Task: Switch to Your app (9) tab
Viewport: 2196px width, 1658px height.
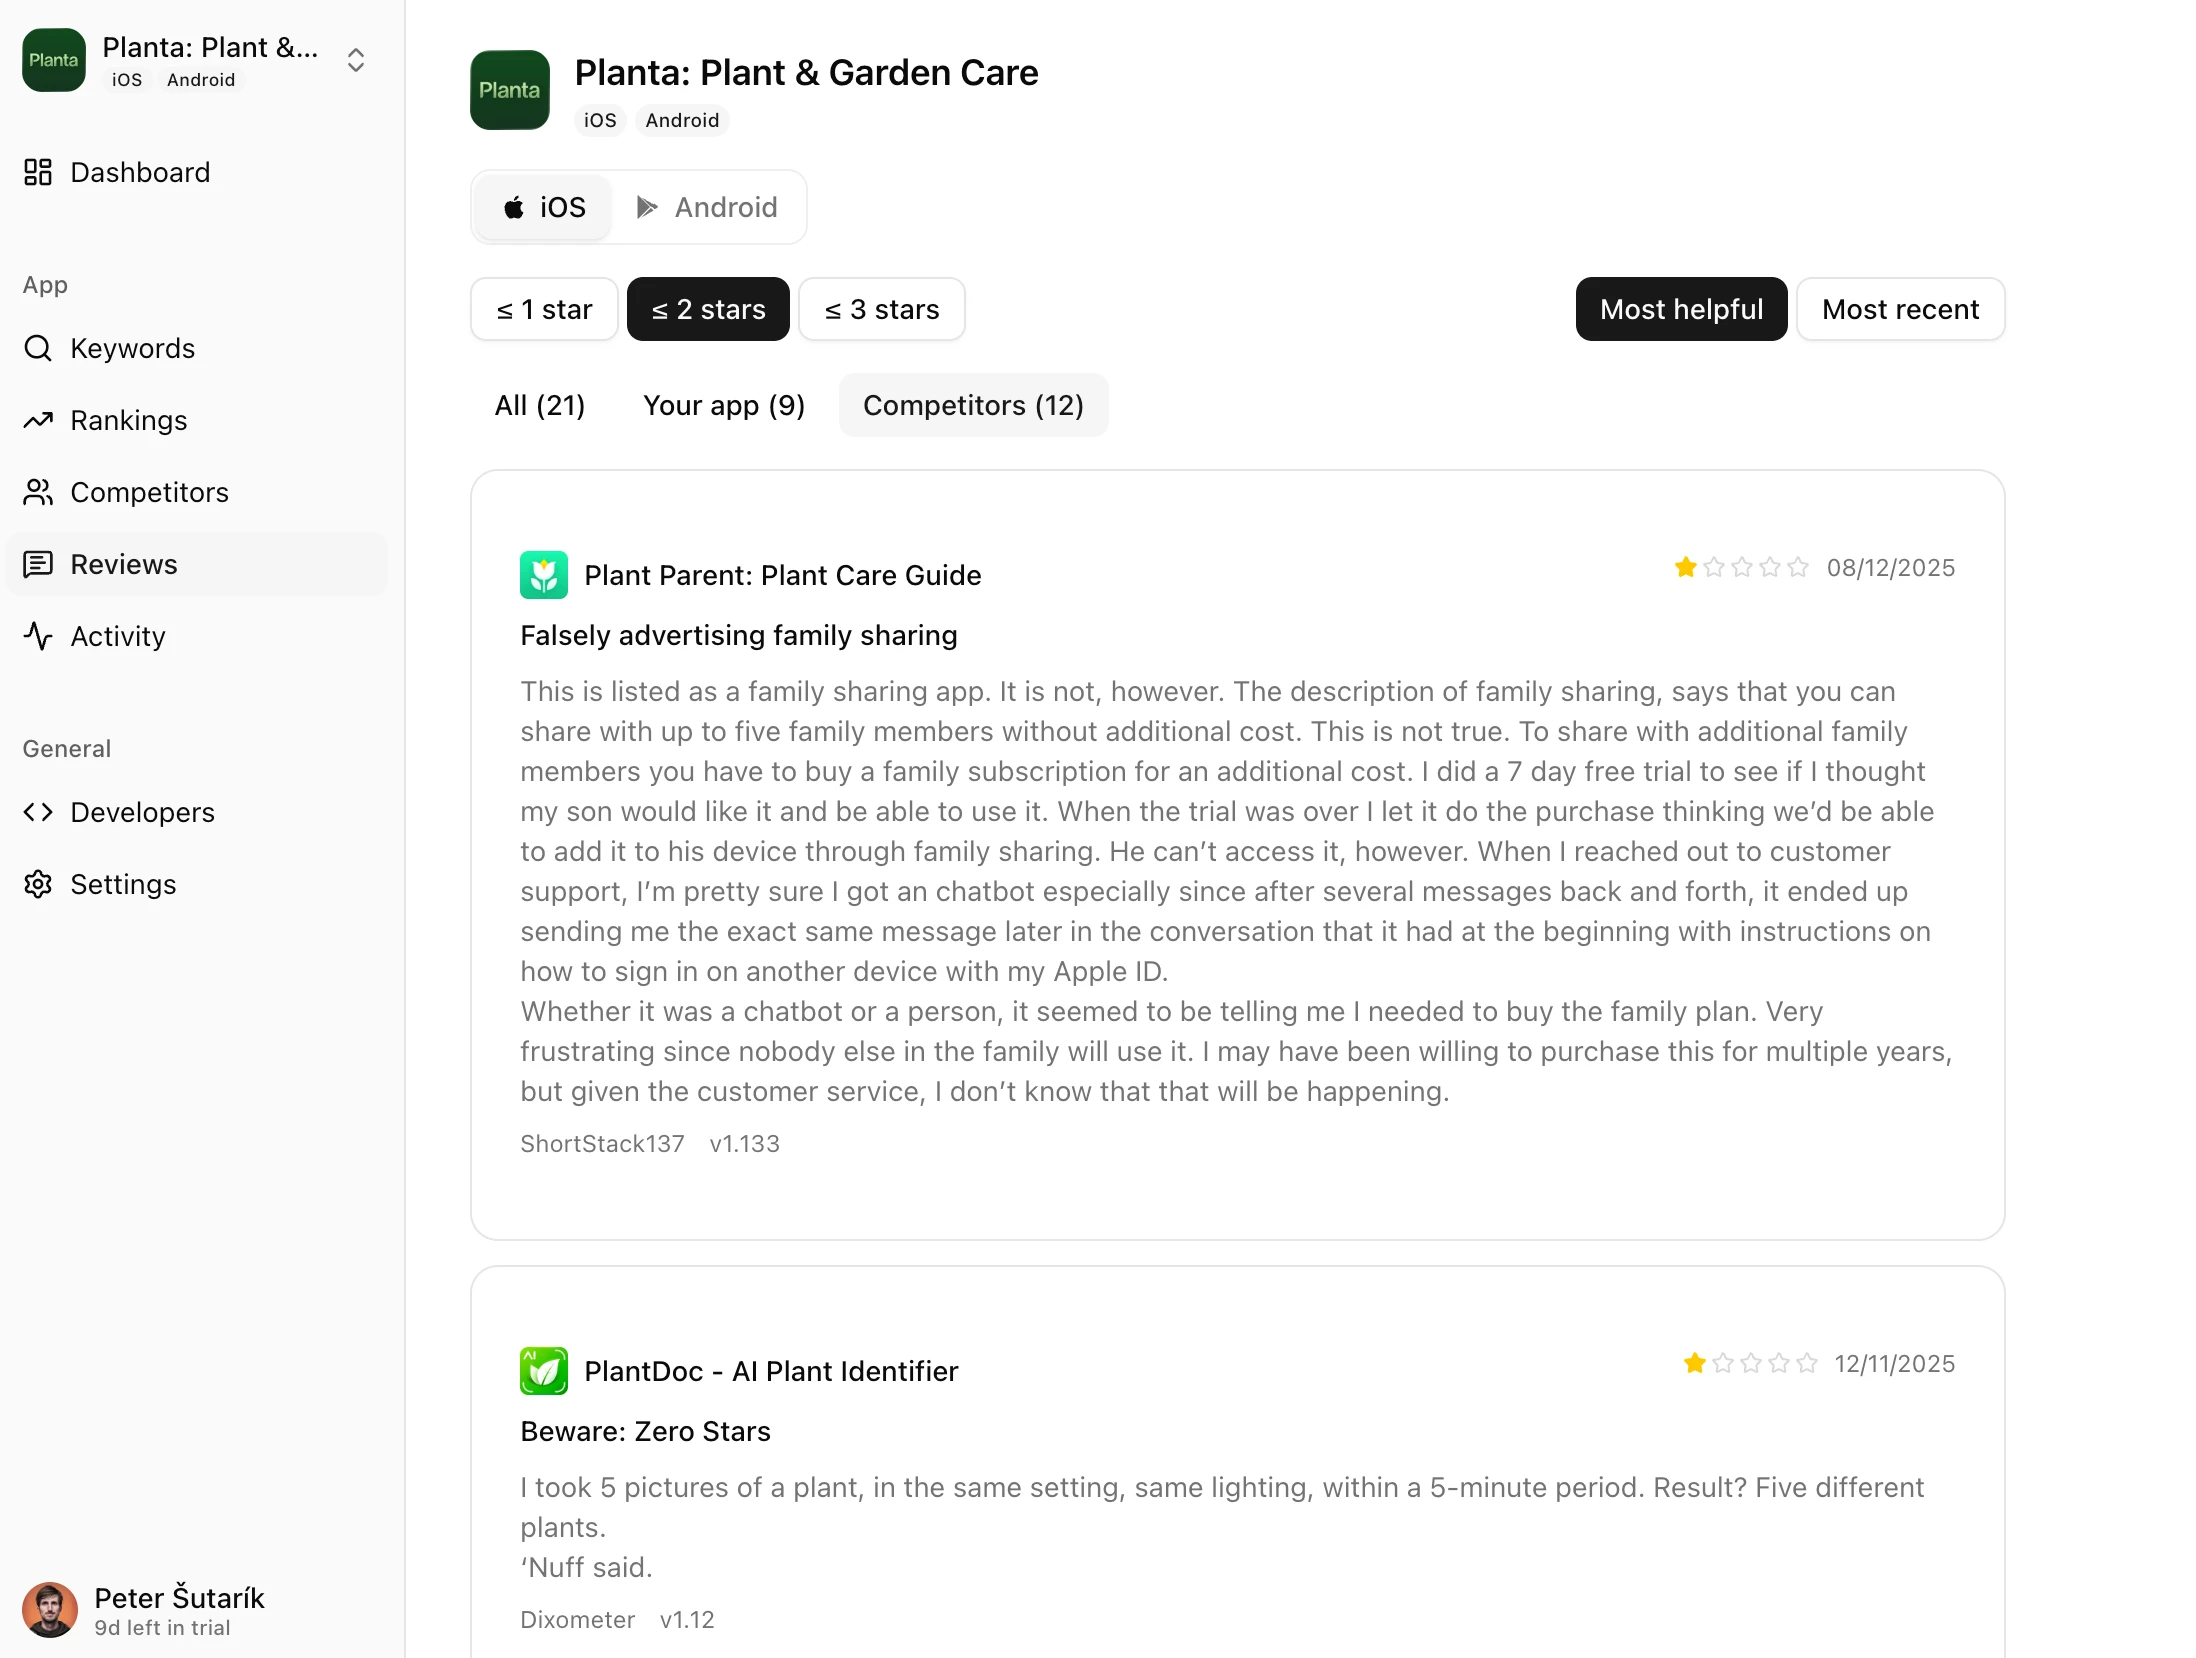Action: point(724,405)
